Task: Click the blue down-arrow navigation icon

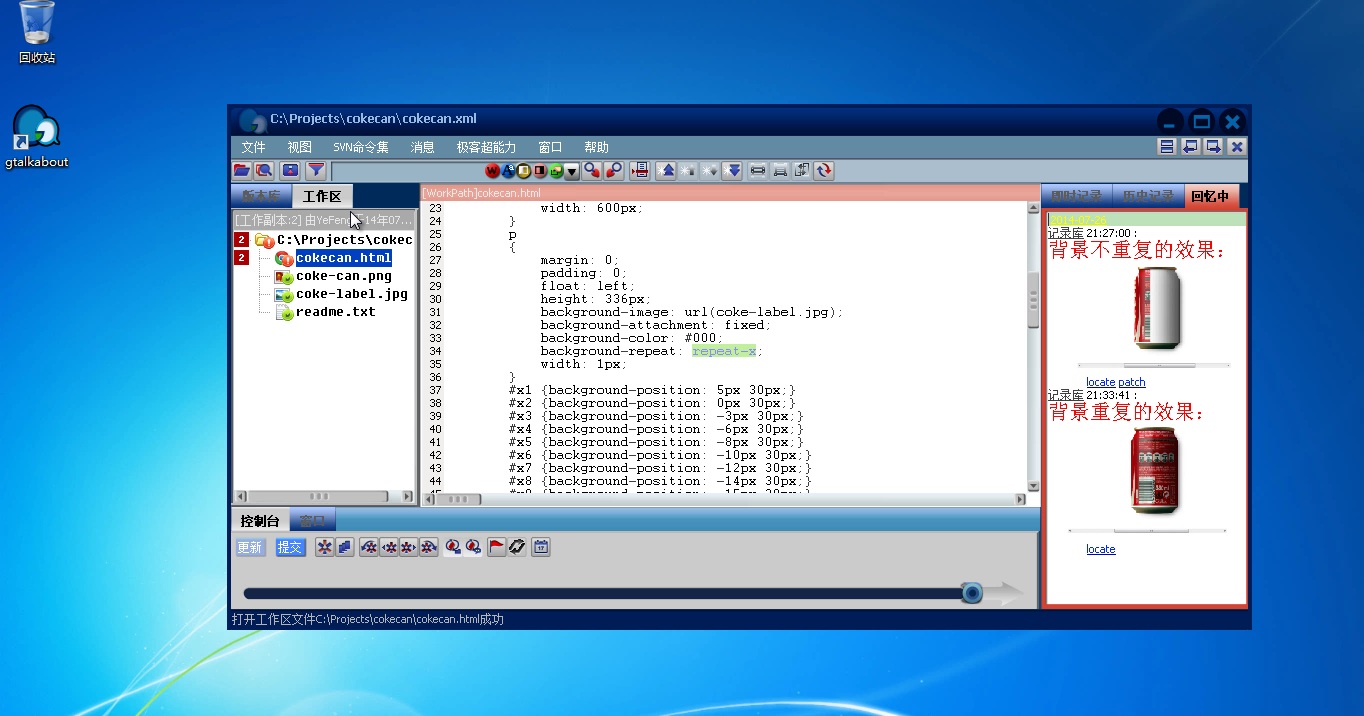Action: point(731,171)
